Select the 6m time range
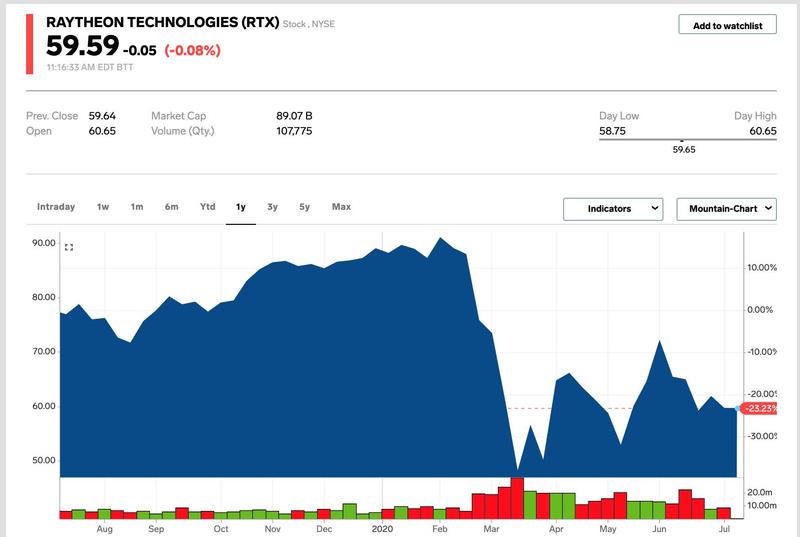Image resolution: width=800 pixels, height=537 pixels. point(171,207)
